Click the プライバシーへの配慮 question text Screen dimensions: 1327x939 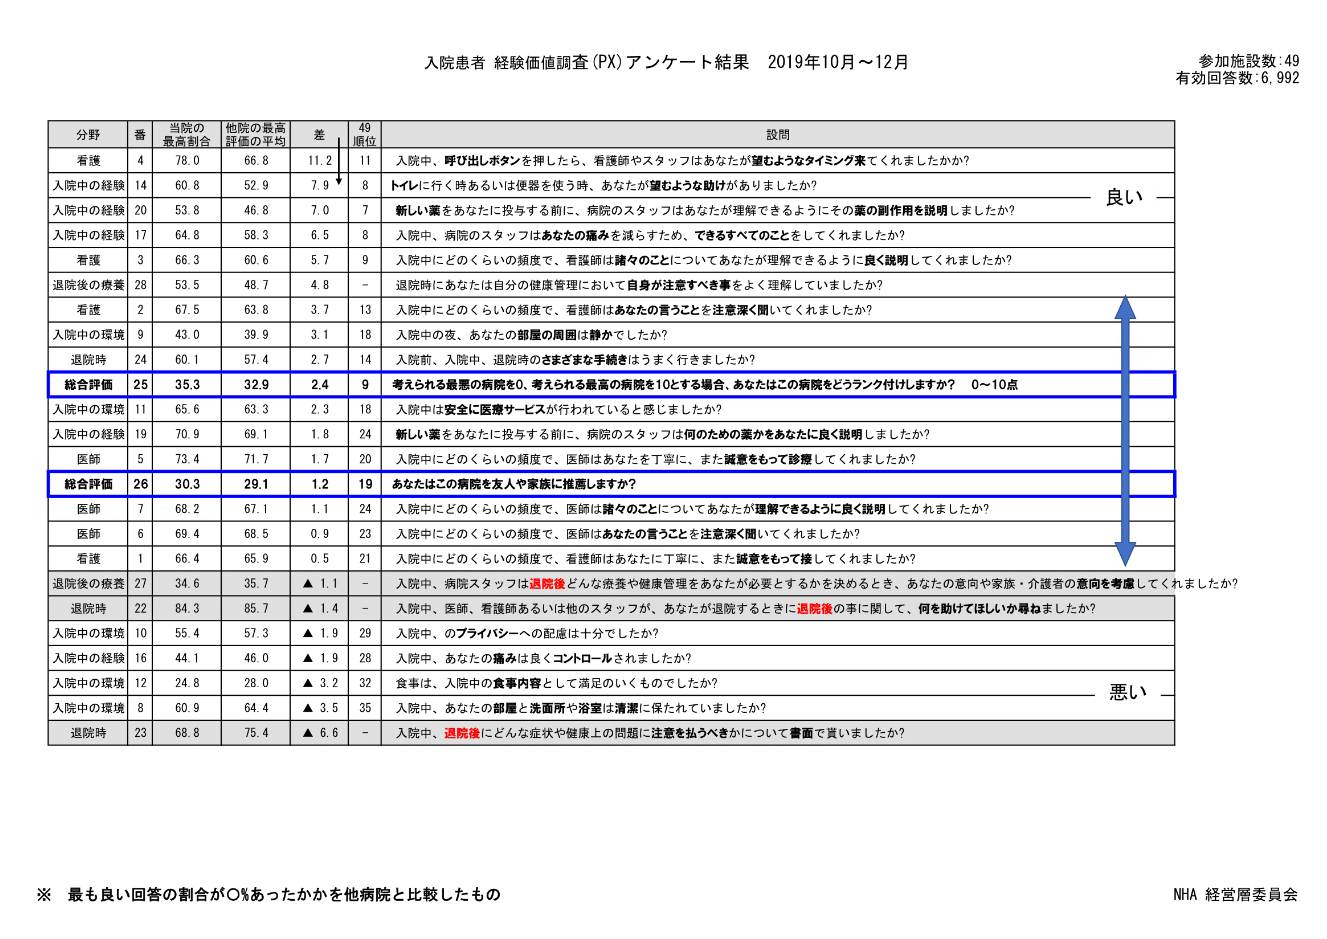pyautogui.click(x=527, y=634)
